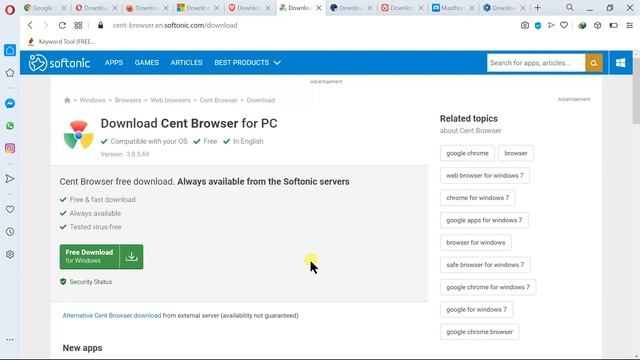Select google chrome for windows 7 tag
Screen dimensions: 640x360
pyautogui.click(x=488, y=287)
